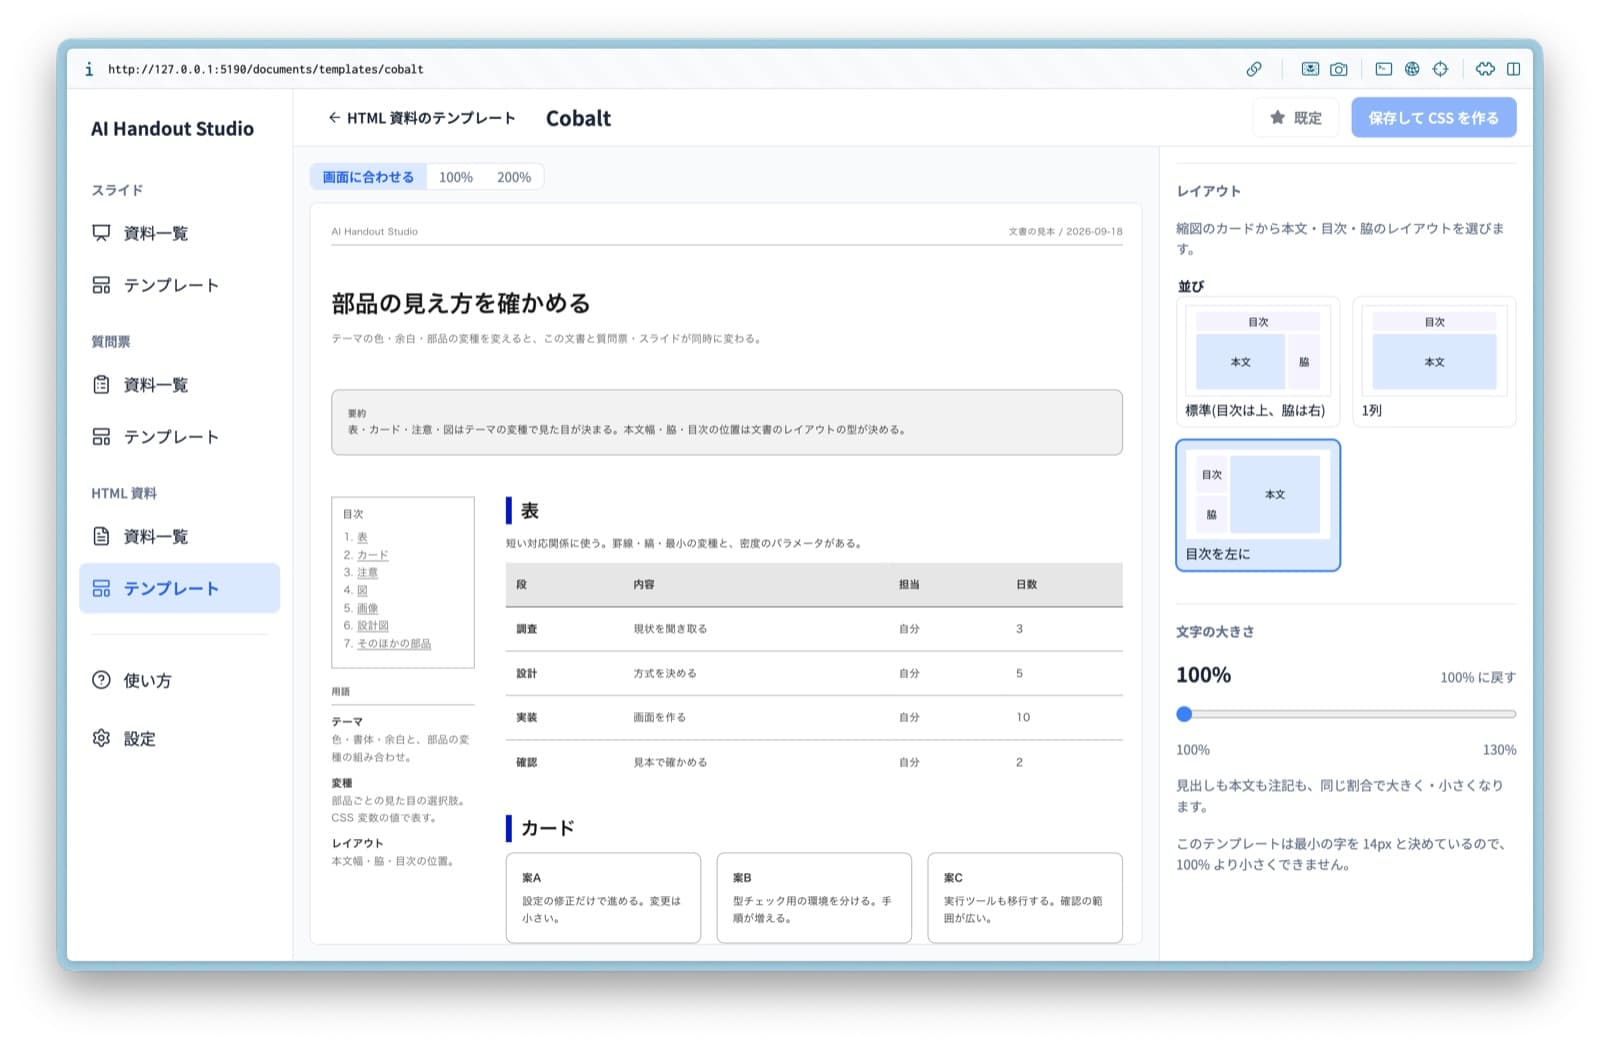
Task: Open HTML 資料 資料一覧 in the sidebar
Action: 179,536
